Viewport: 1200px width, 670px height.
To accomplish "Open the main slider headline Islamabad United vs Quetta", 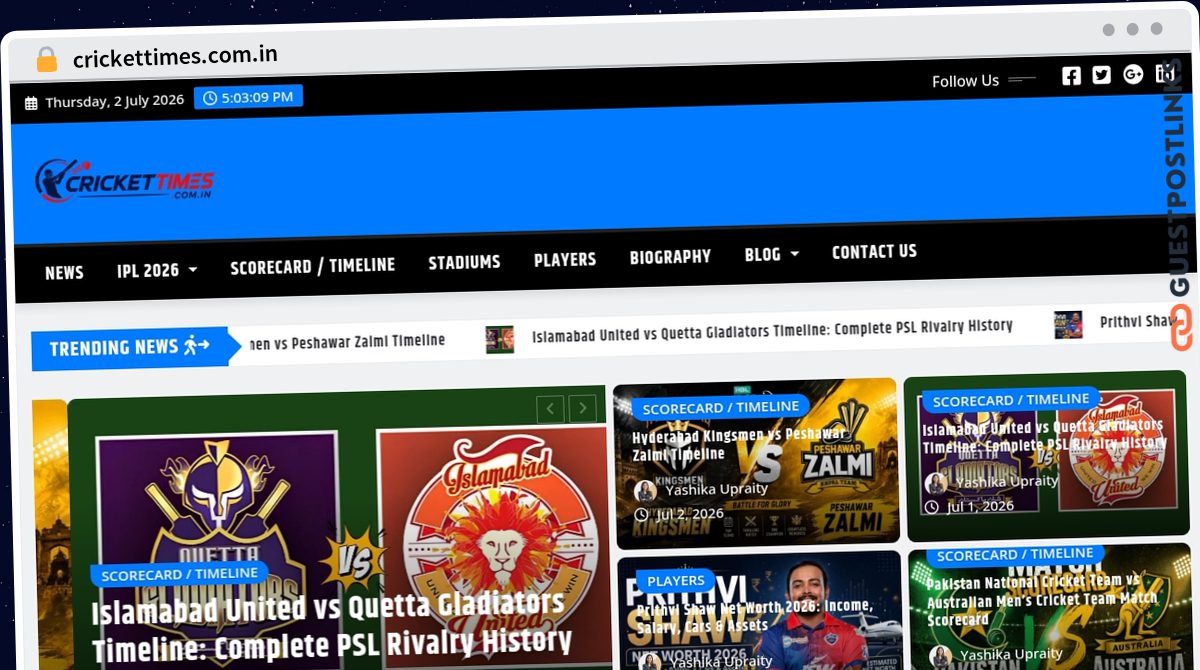I will 330,625.
